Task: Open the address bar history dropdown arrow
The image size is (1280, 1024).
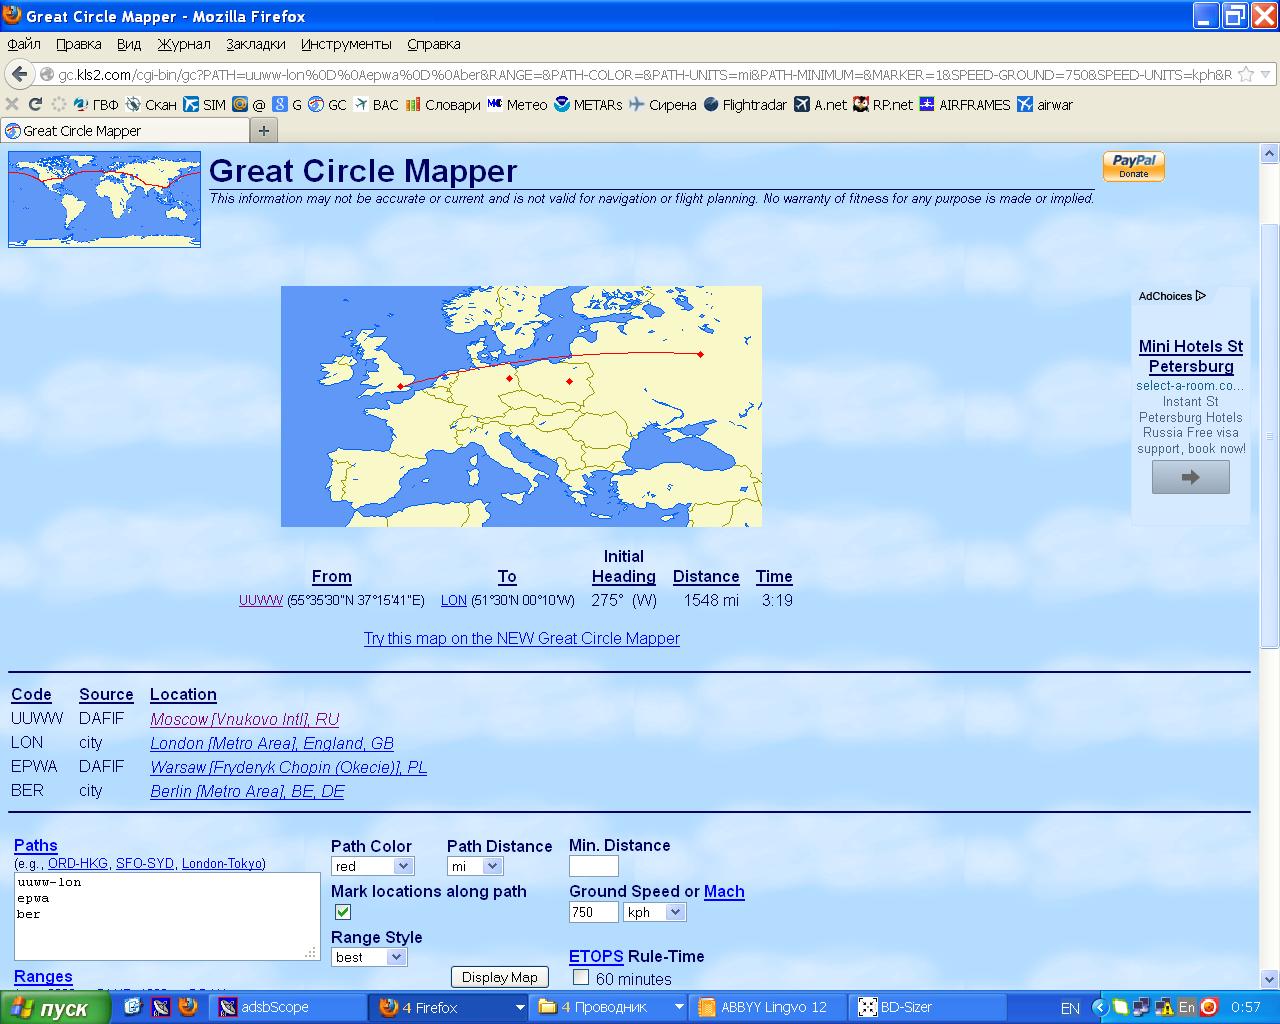Action: click(x=1266, y=74)
